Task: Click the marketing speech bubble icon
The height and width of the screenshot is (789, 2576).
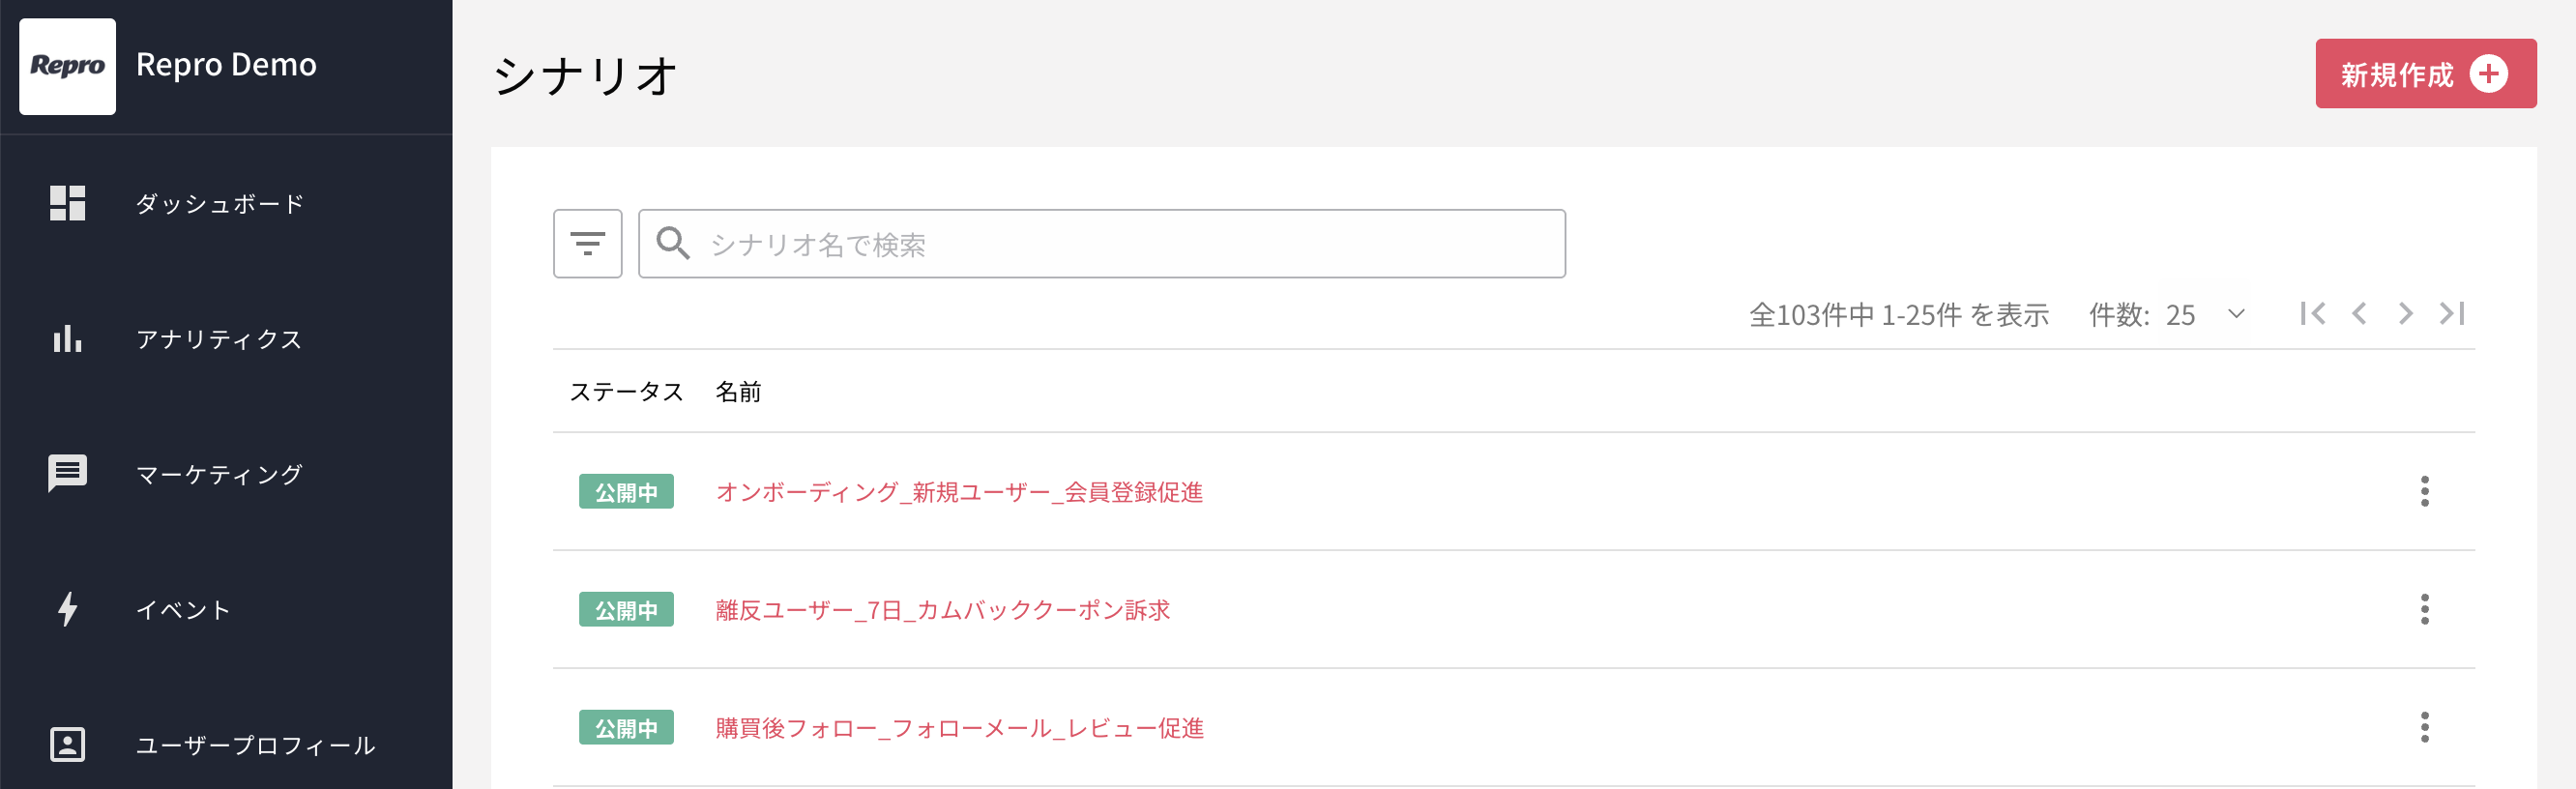Action: click(x=67, y=474)
